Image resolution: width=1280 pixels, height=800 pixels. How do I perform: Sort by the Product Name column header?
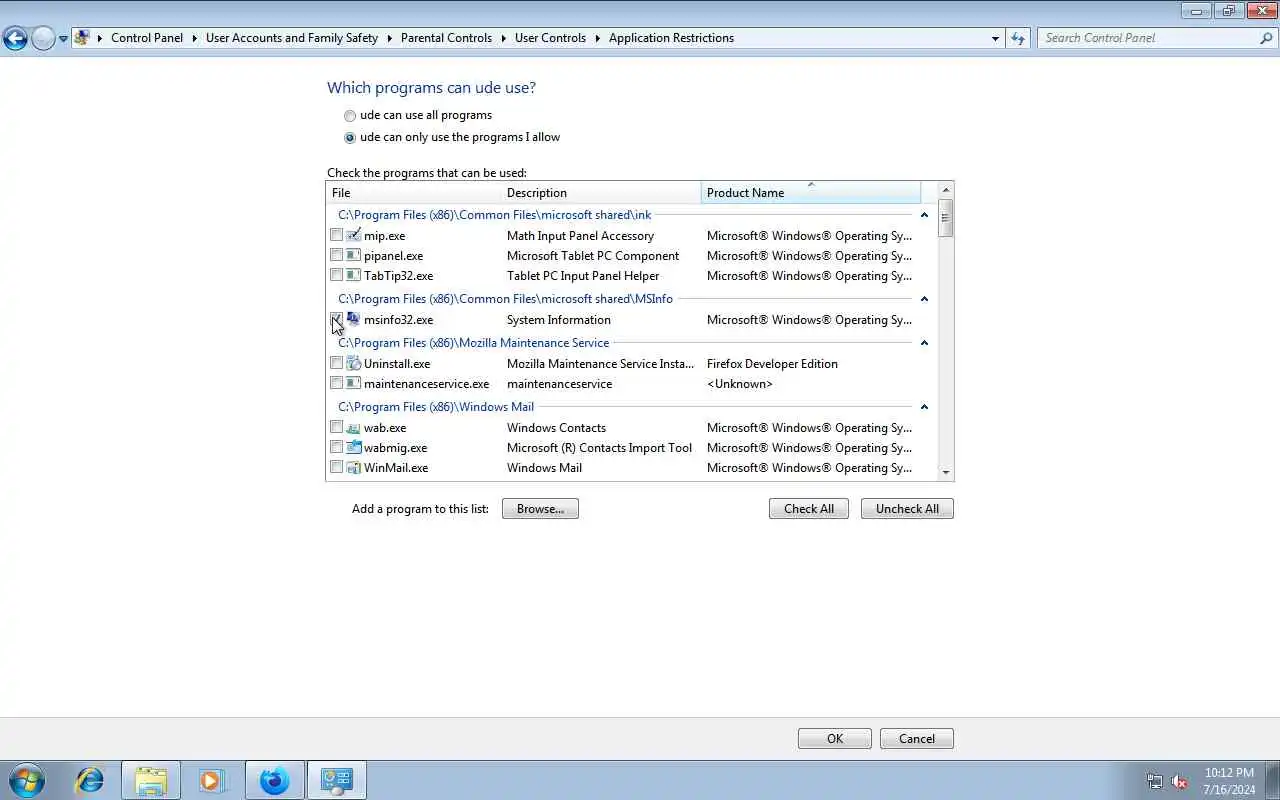[811, 193]
